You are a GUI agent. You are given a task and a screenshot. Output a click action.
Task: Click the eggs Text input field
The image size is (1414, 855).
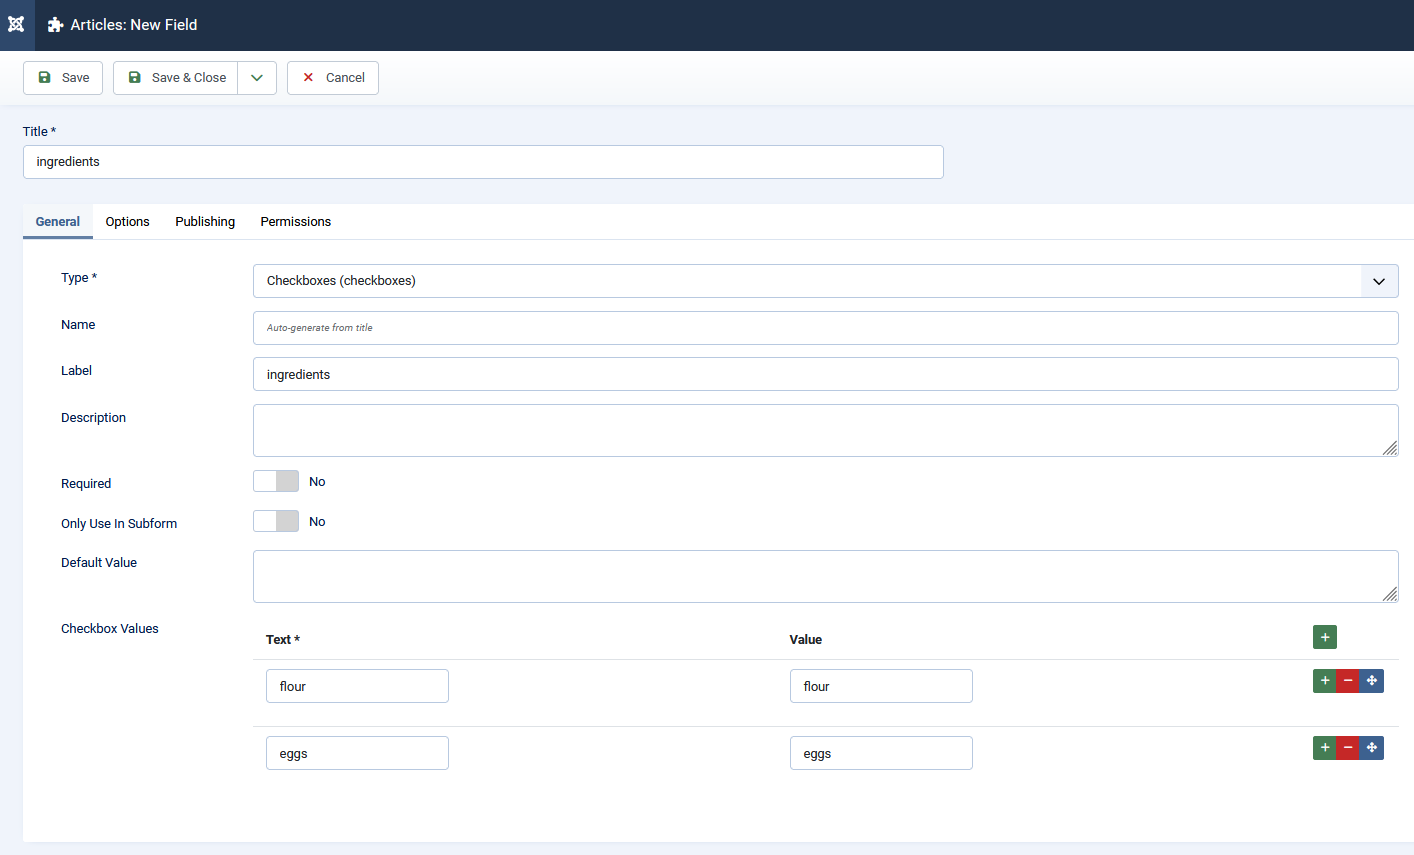point(357,753)
